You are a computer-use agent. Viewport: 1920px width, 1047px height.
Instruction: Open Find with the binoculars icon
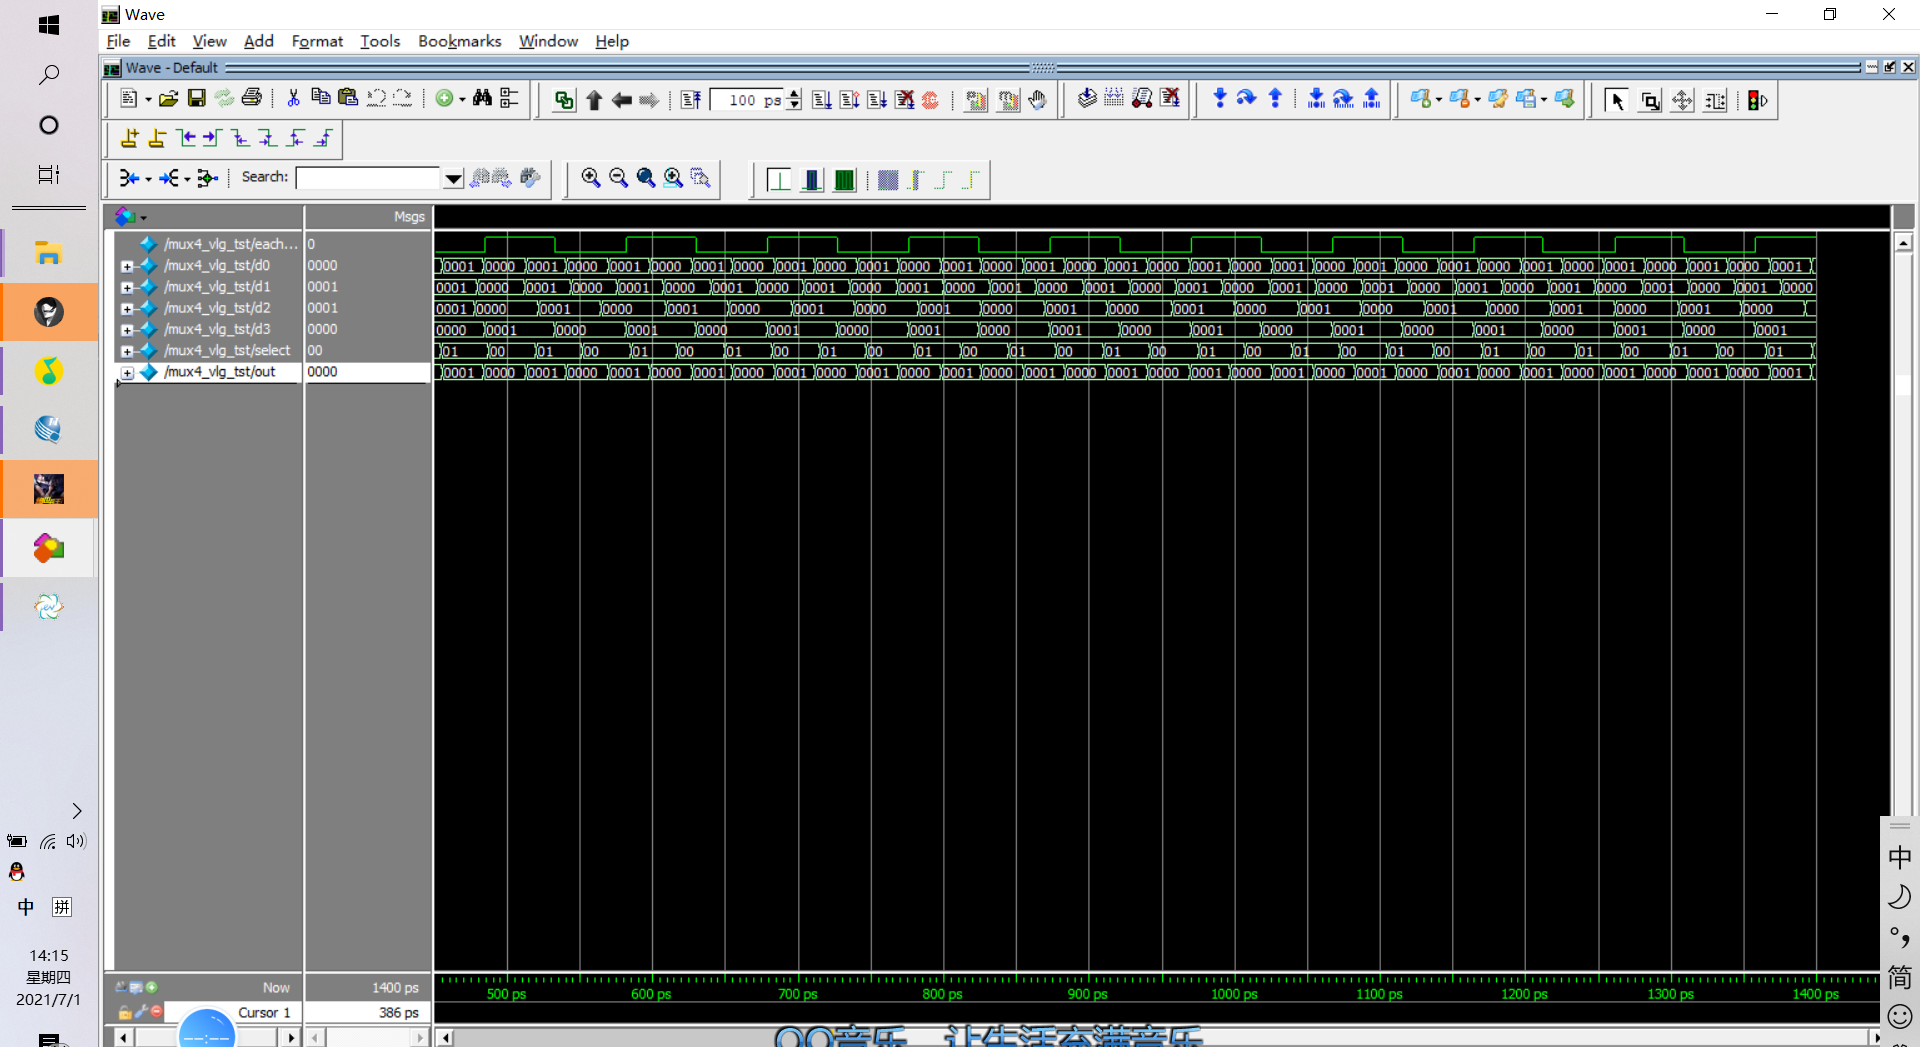(482, 98)
